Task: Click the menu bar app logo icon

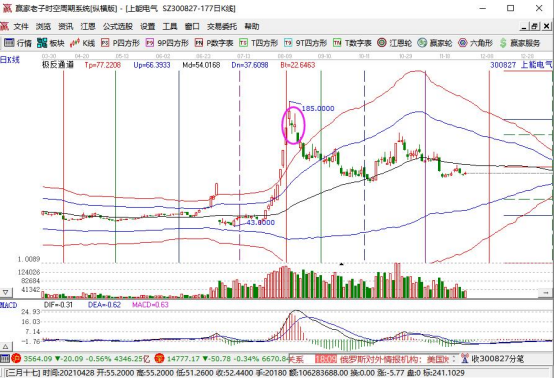Action: click(4, 26)
